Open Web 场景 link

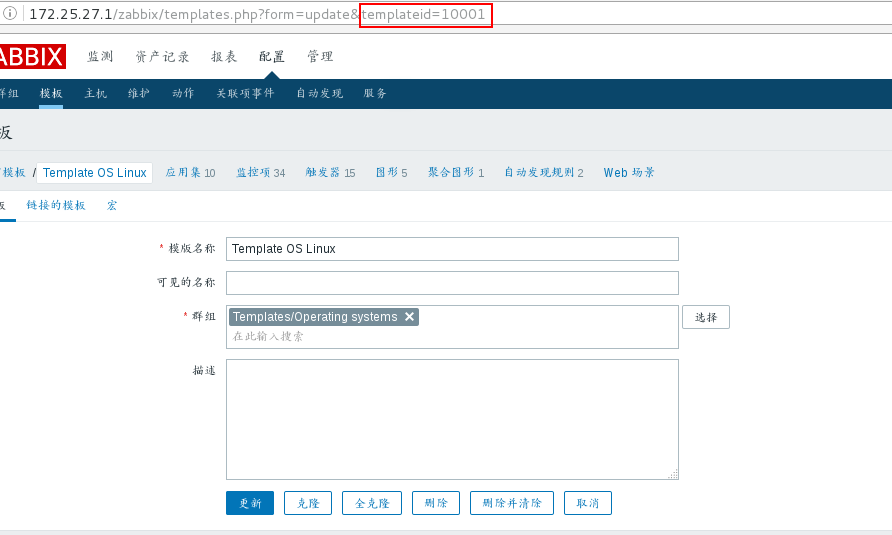(629, 172)
